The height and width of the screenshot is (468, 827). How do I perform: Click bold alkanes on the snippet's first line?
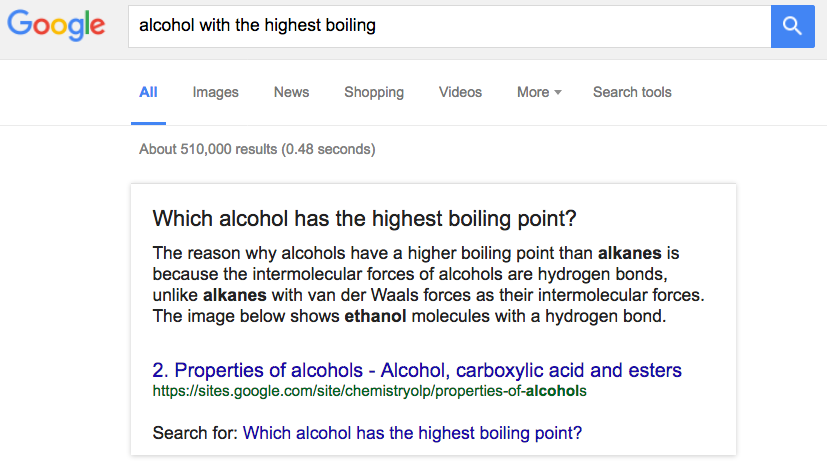pos(631,252)
